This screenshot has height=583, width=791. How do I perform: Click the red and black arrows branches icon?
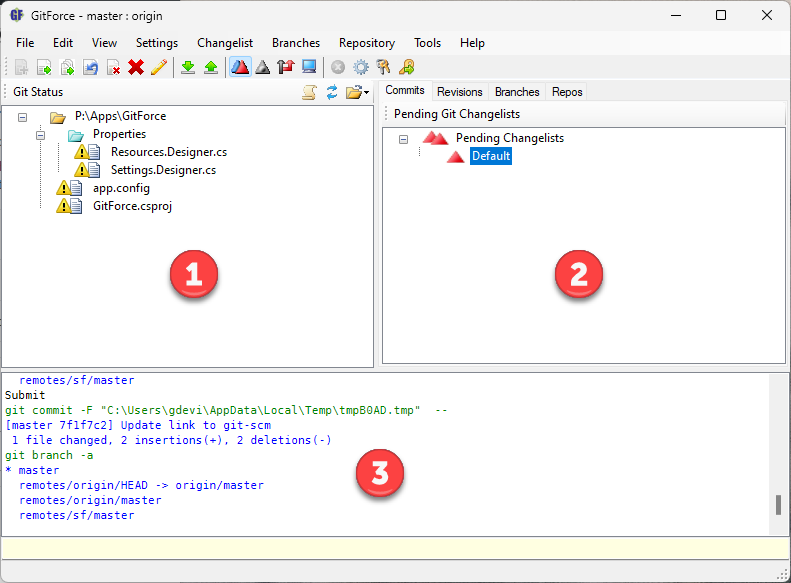(x=286, y=67)
